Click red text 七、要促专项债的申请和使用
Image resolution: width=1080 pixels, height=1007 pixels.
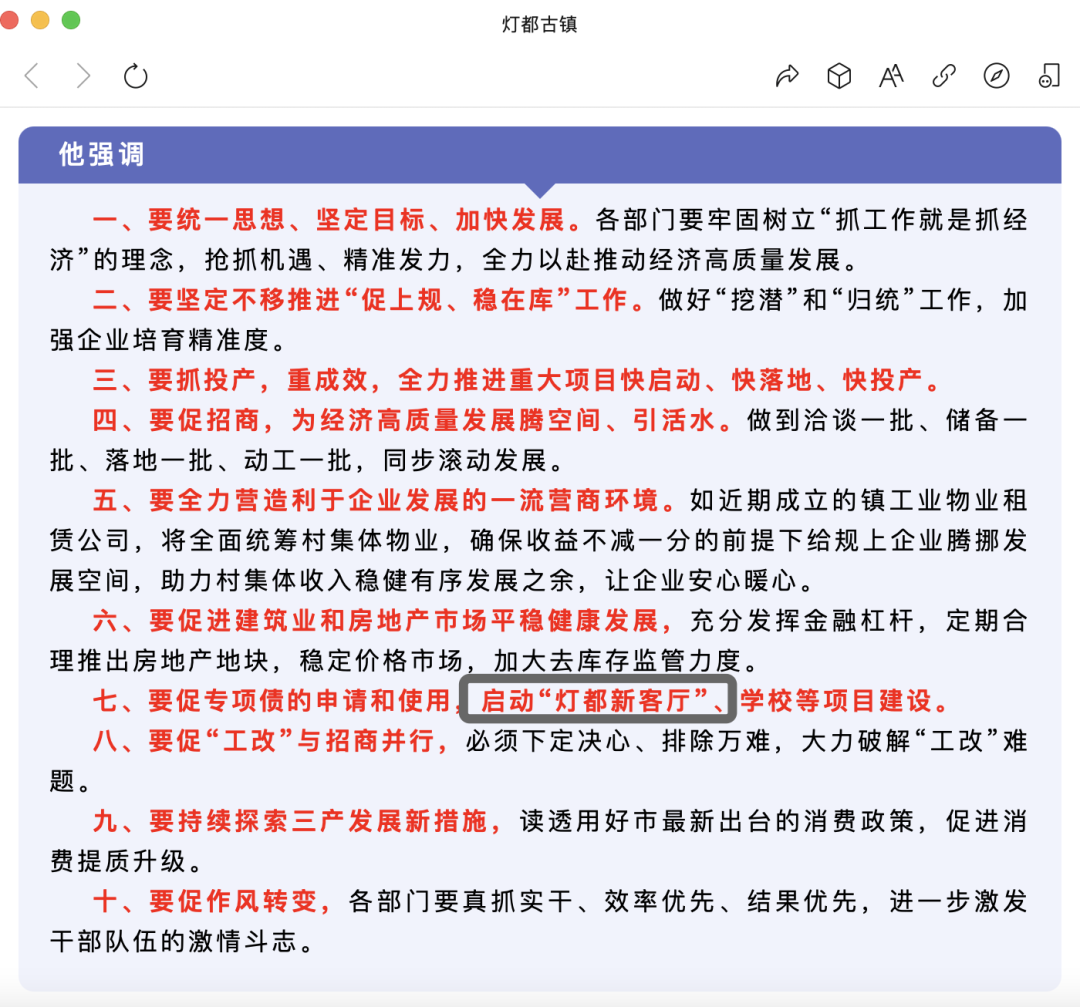click(x=271, y=700)
